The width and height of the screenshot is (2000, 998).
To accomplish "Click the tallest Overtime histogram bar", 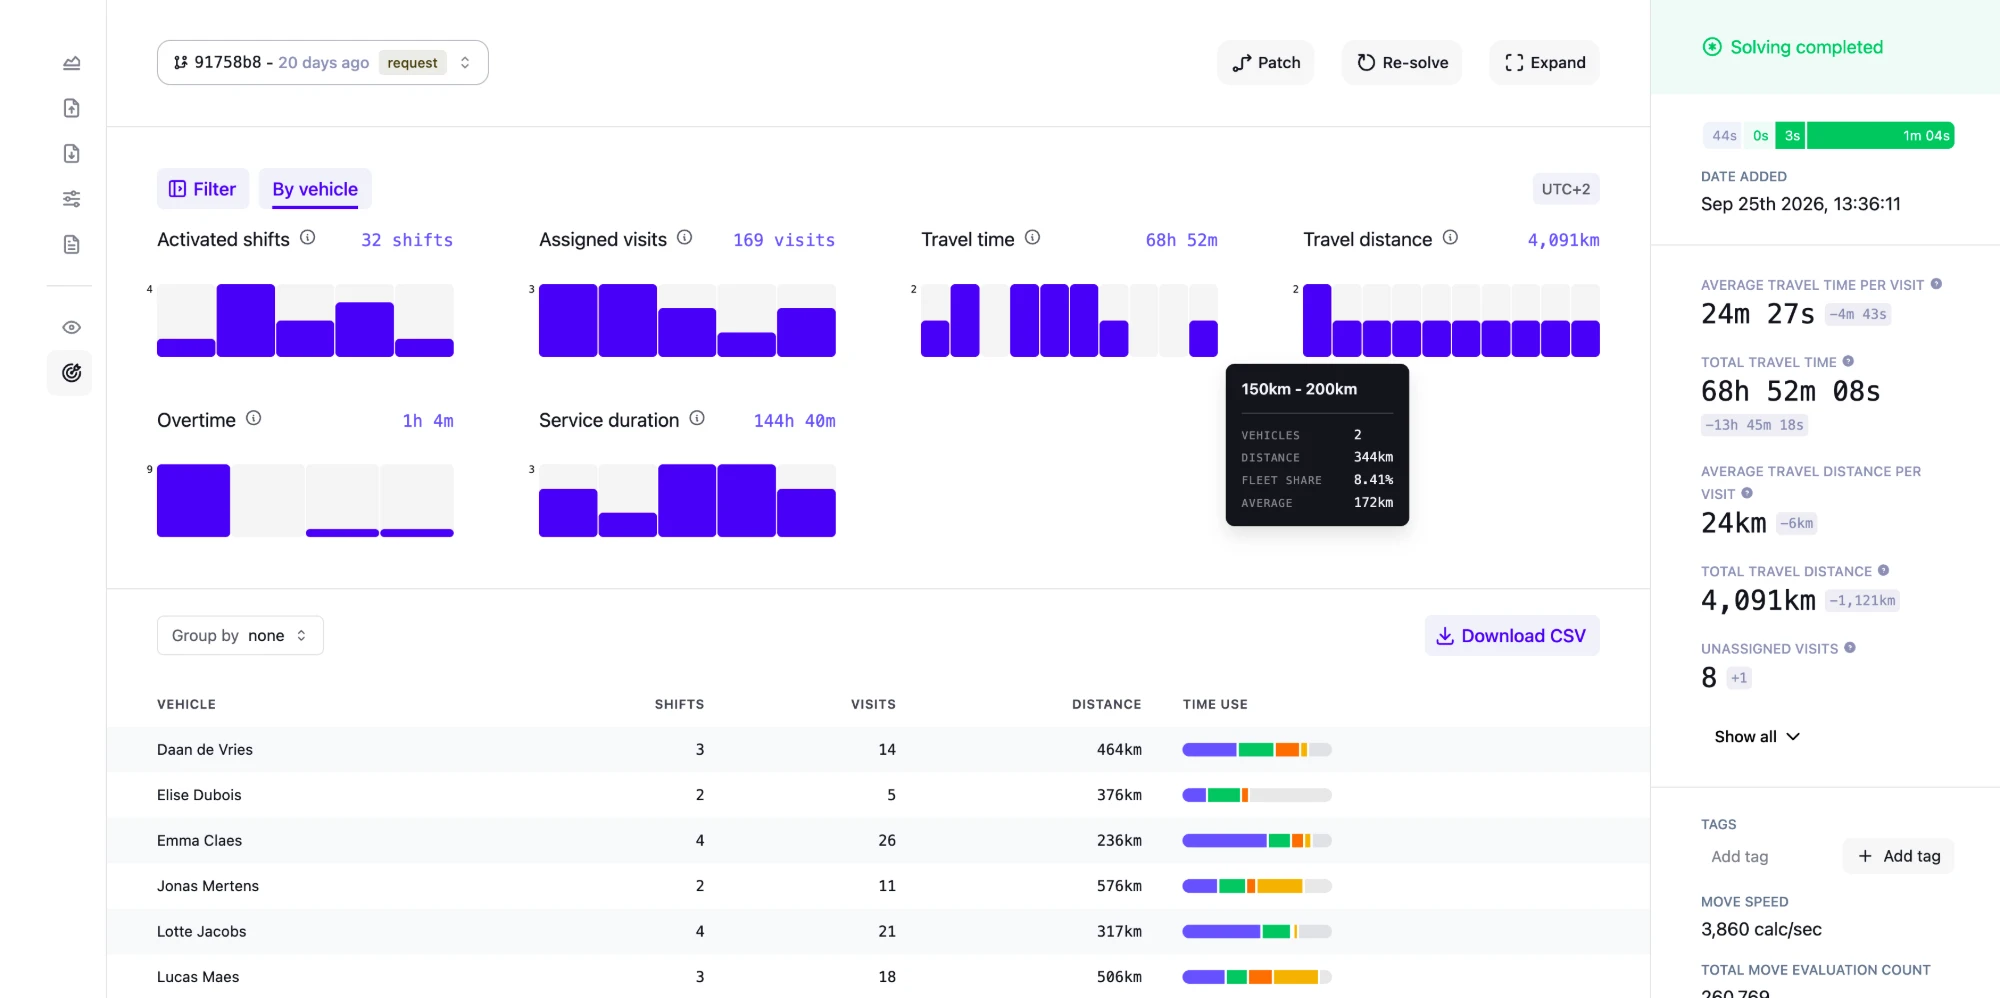I will (x=193, y=500).
